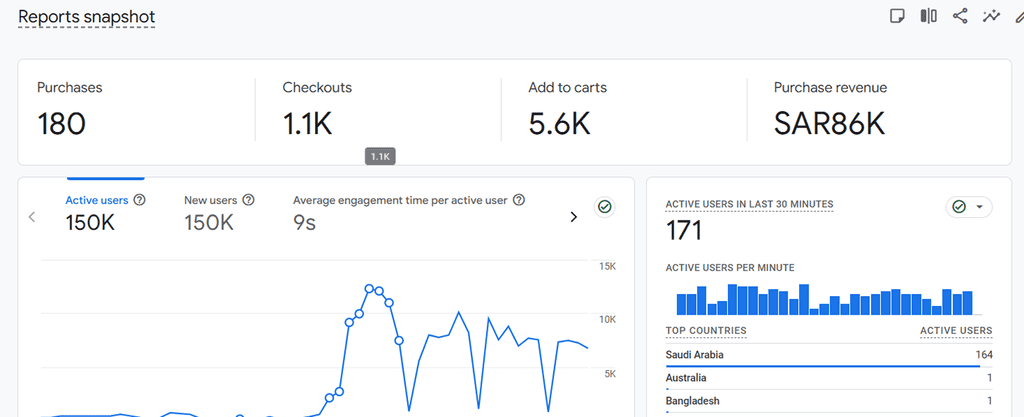The image size is (1024, 417).
Task: Click help icon next to Active users
Action: pos(139,200)
